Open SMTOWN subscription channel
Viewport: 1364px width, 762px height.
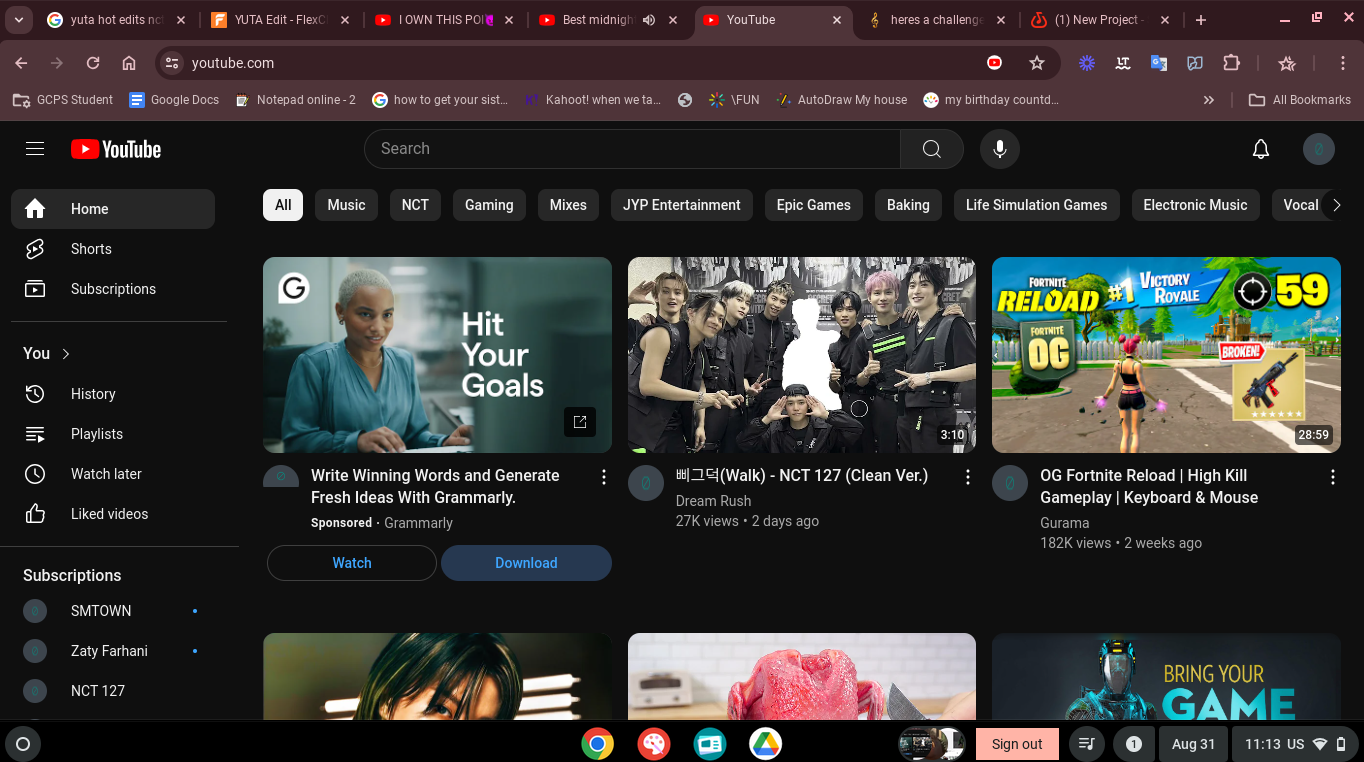[x=113, y=611]
